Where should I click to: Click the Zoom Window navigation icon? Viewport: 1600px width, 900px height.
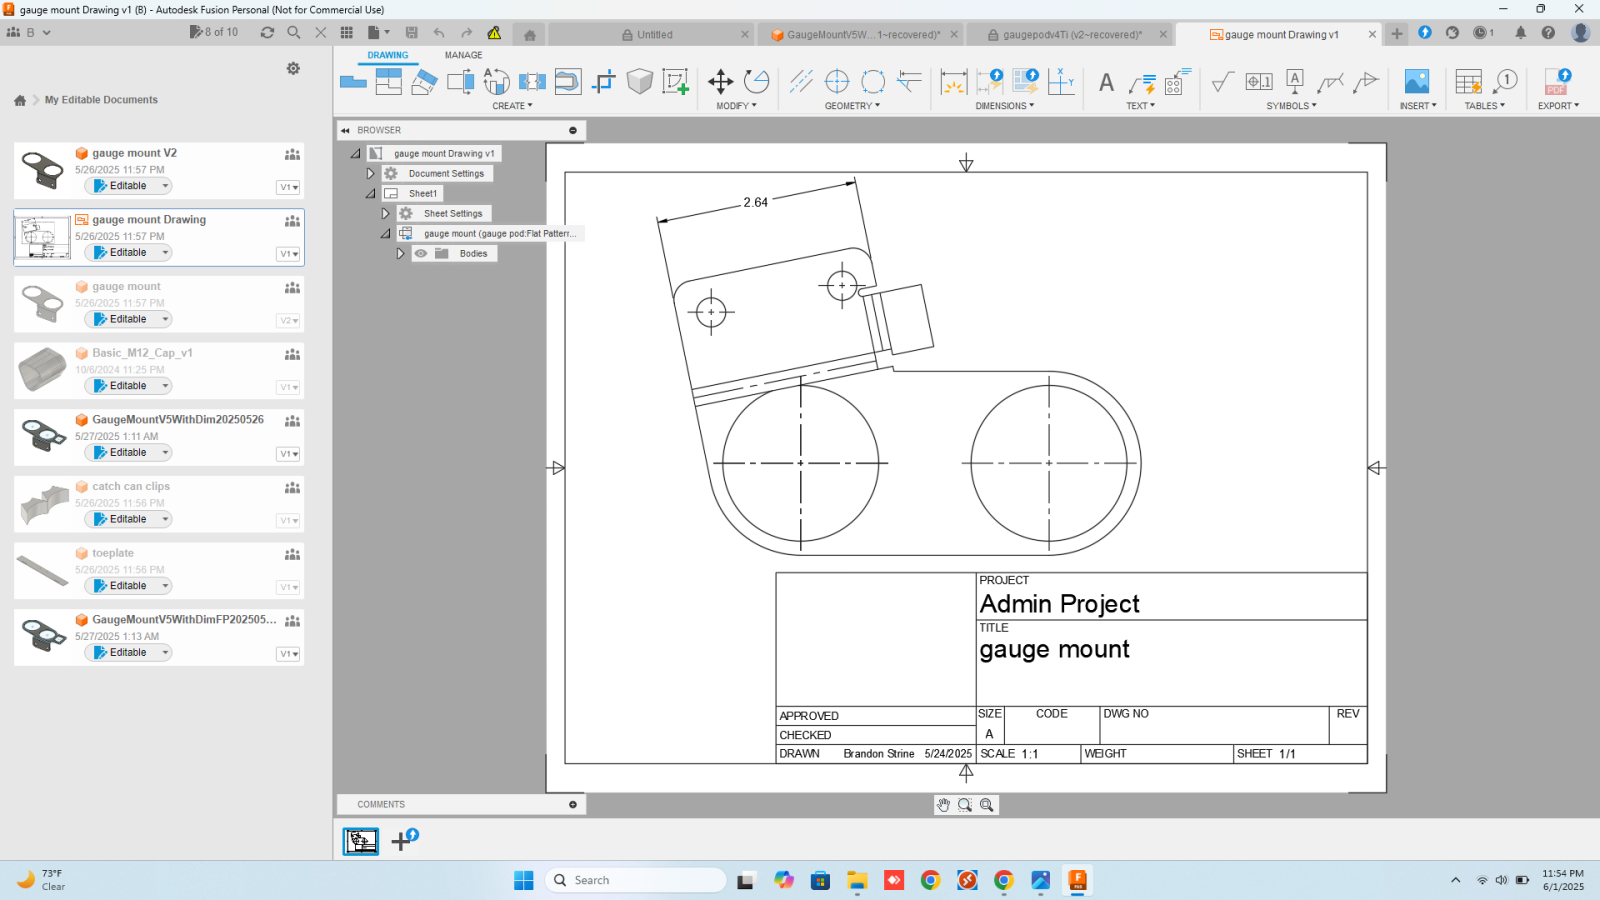[x=965, y=805]
